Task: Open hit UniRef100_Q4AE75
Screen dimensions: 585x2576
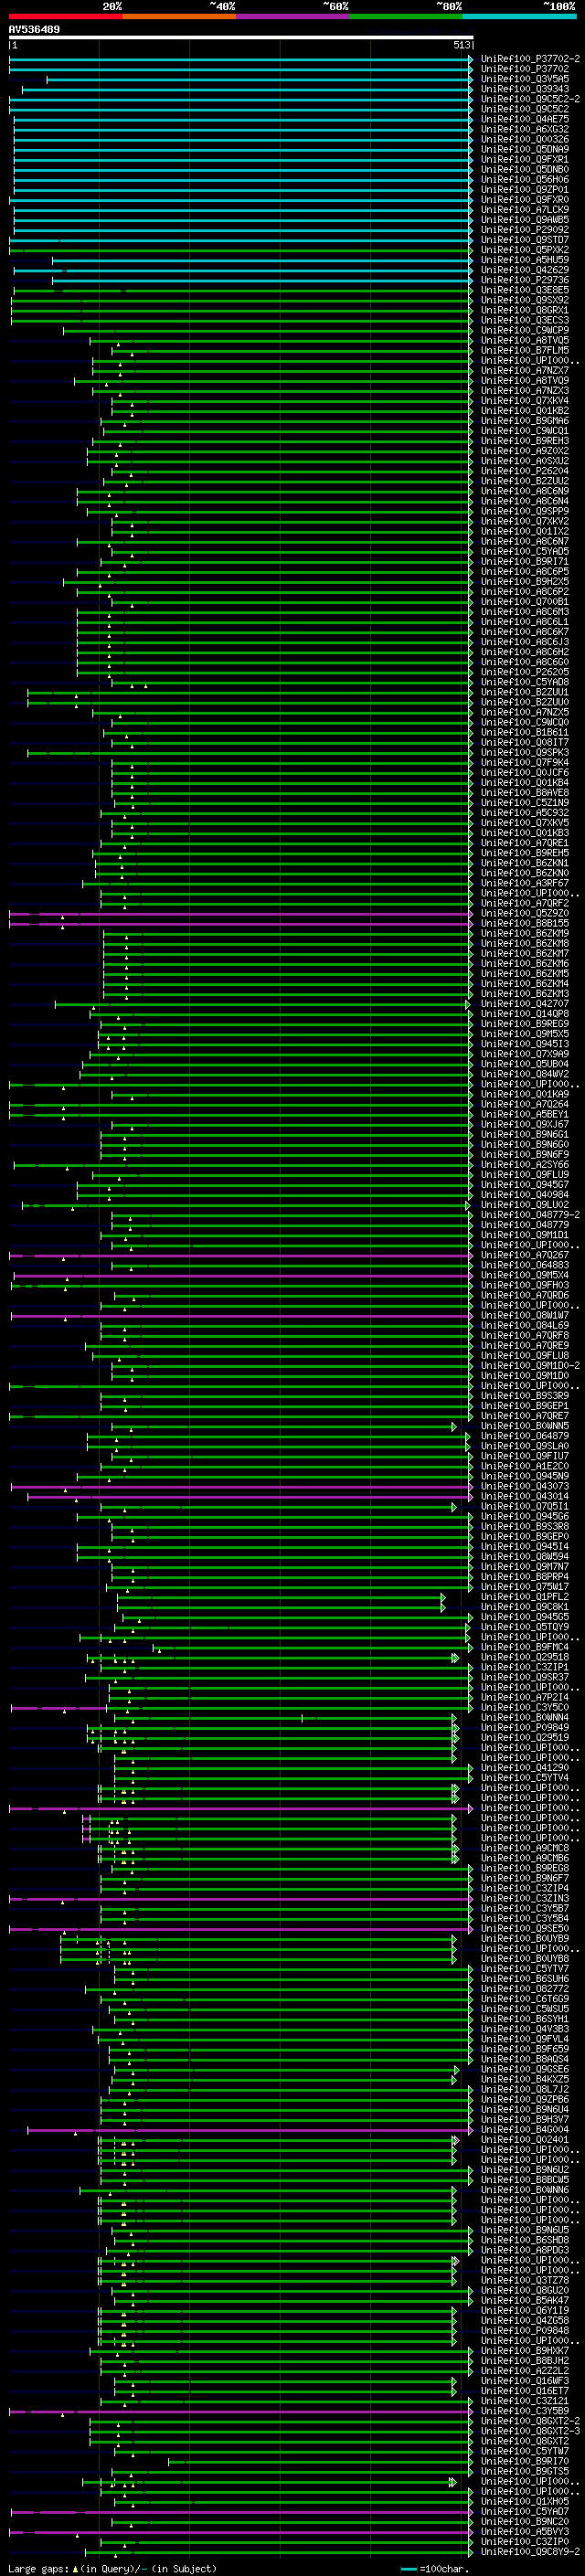Action: (525, 119)
